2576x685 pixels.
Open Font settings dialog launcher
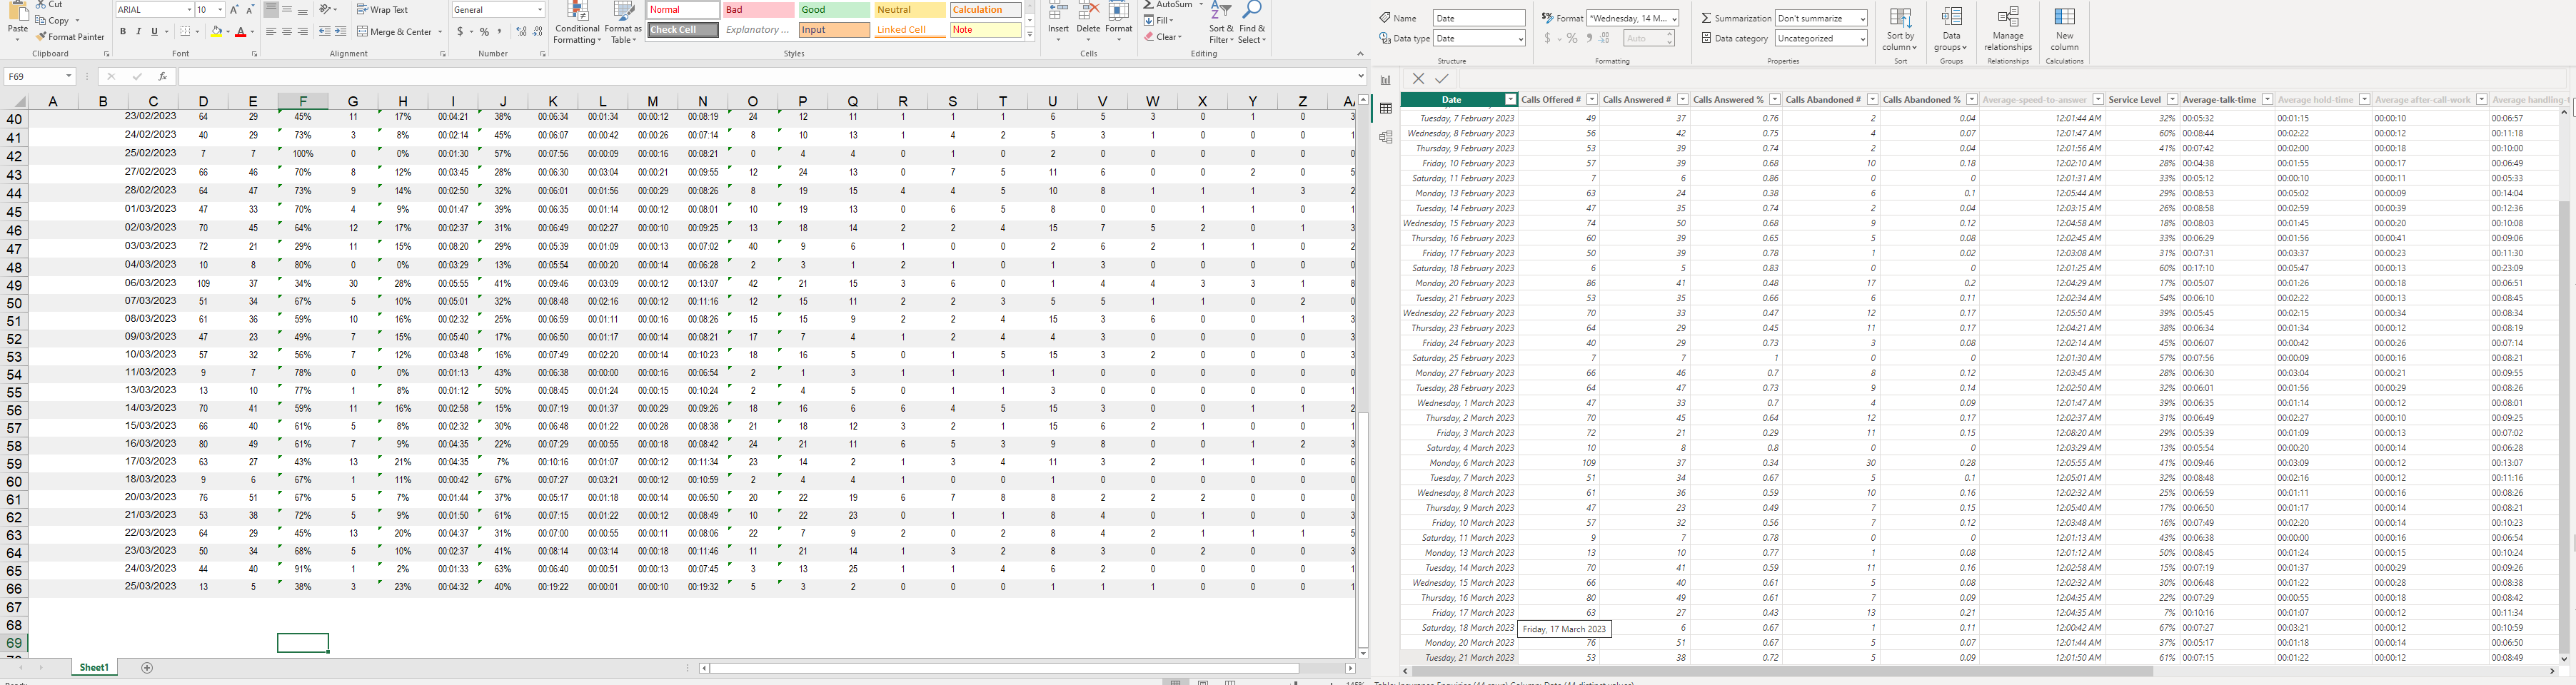tap(254, 54)
